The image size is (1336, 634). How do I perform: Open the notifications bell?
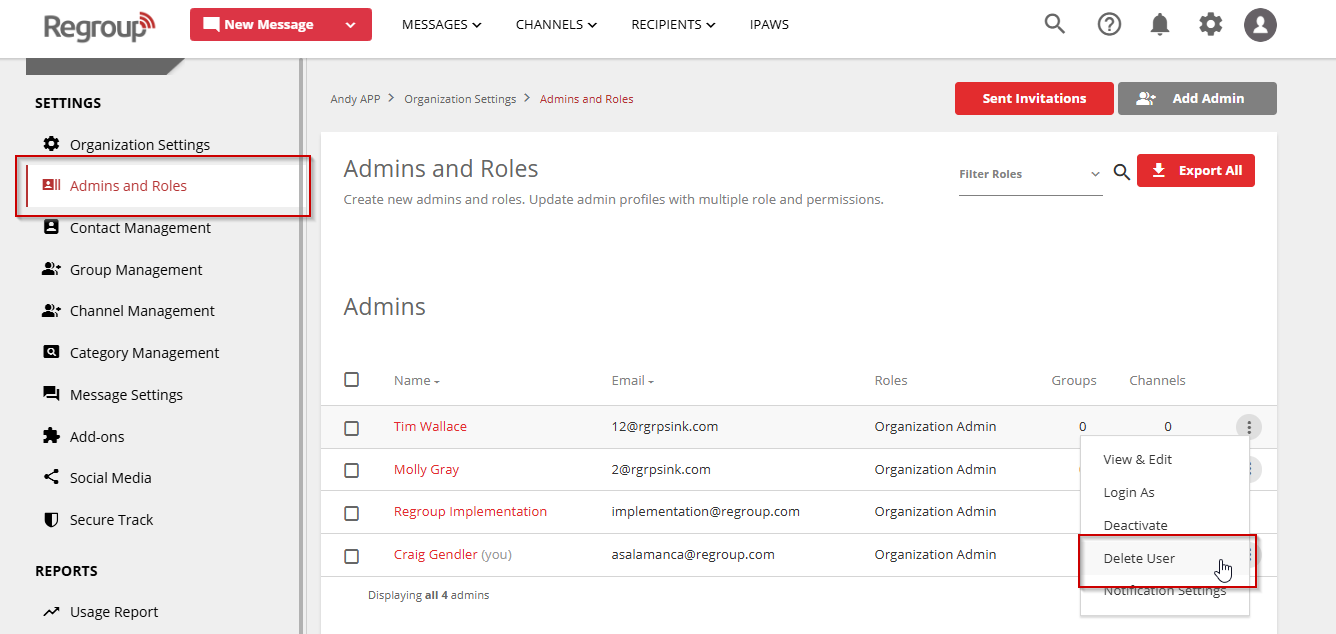(x=1160, y=25)
